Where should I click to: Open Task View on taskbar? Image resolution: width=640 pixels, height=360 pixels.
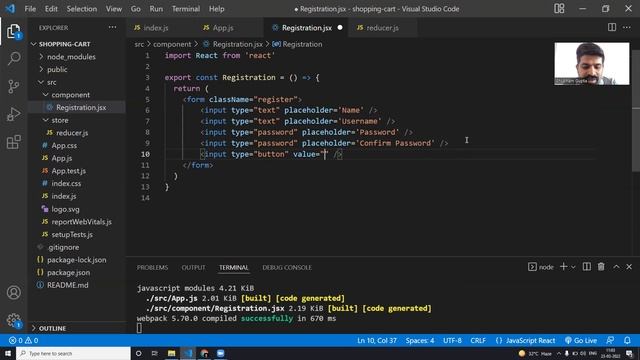pyautogui.click(x=155, y=353)
